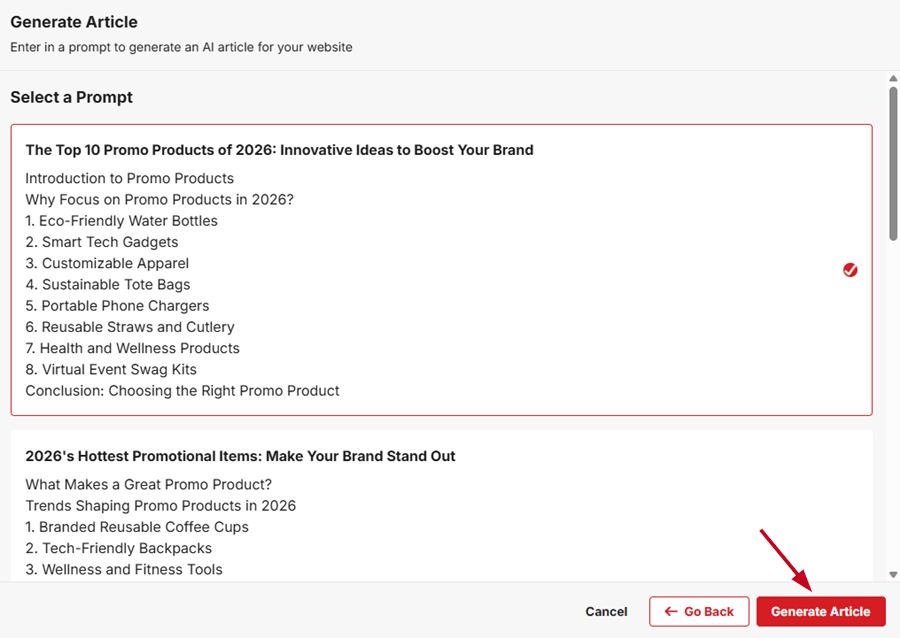Choose the "Top 10 Promo Products of 2026" title
The image size is (900, 638).
tap(279, 150)
